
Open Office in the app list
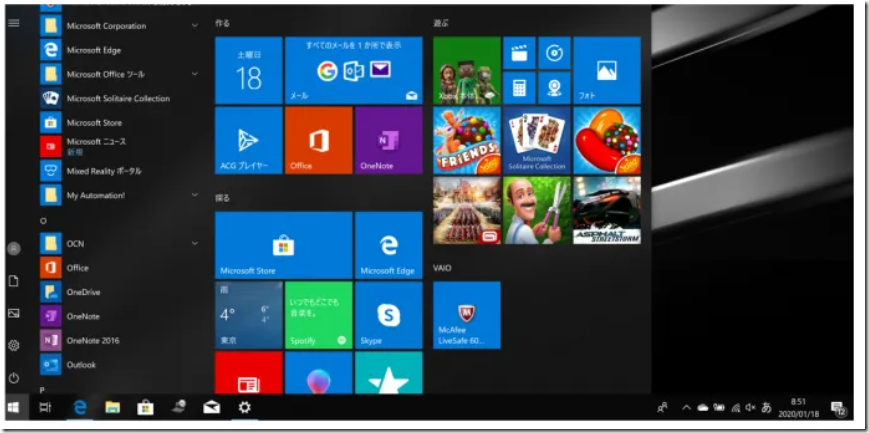(120, 268)
